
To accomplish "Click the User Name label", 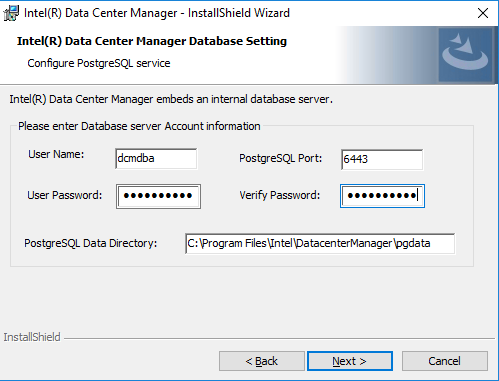I will 56,155.
